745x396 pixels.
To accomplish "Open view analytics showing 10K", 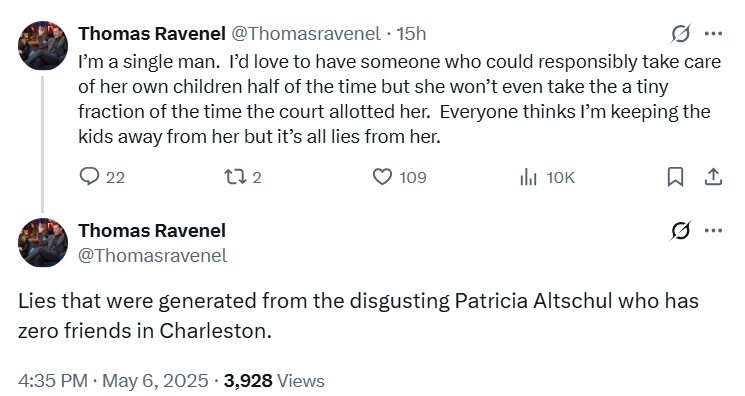I will [x=547, y=177].
